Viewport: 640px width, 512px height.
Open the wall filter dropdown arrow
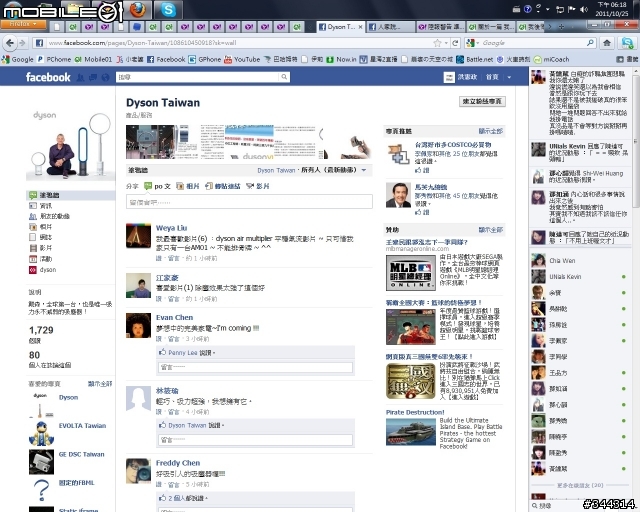[x=364, y=170]
